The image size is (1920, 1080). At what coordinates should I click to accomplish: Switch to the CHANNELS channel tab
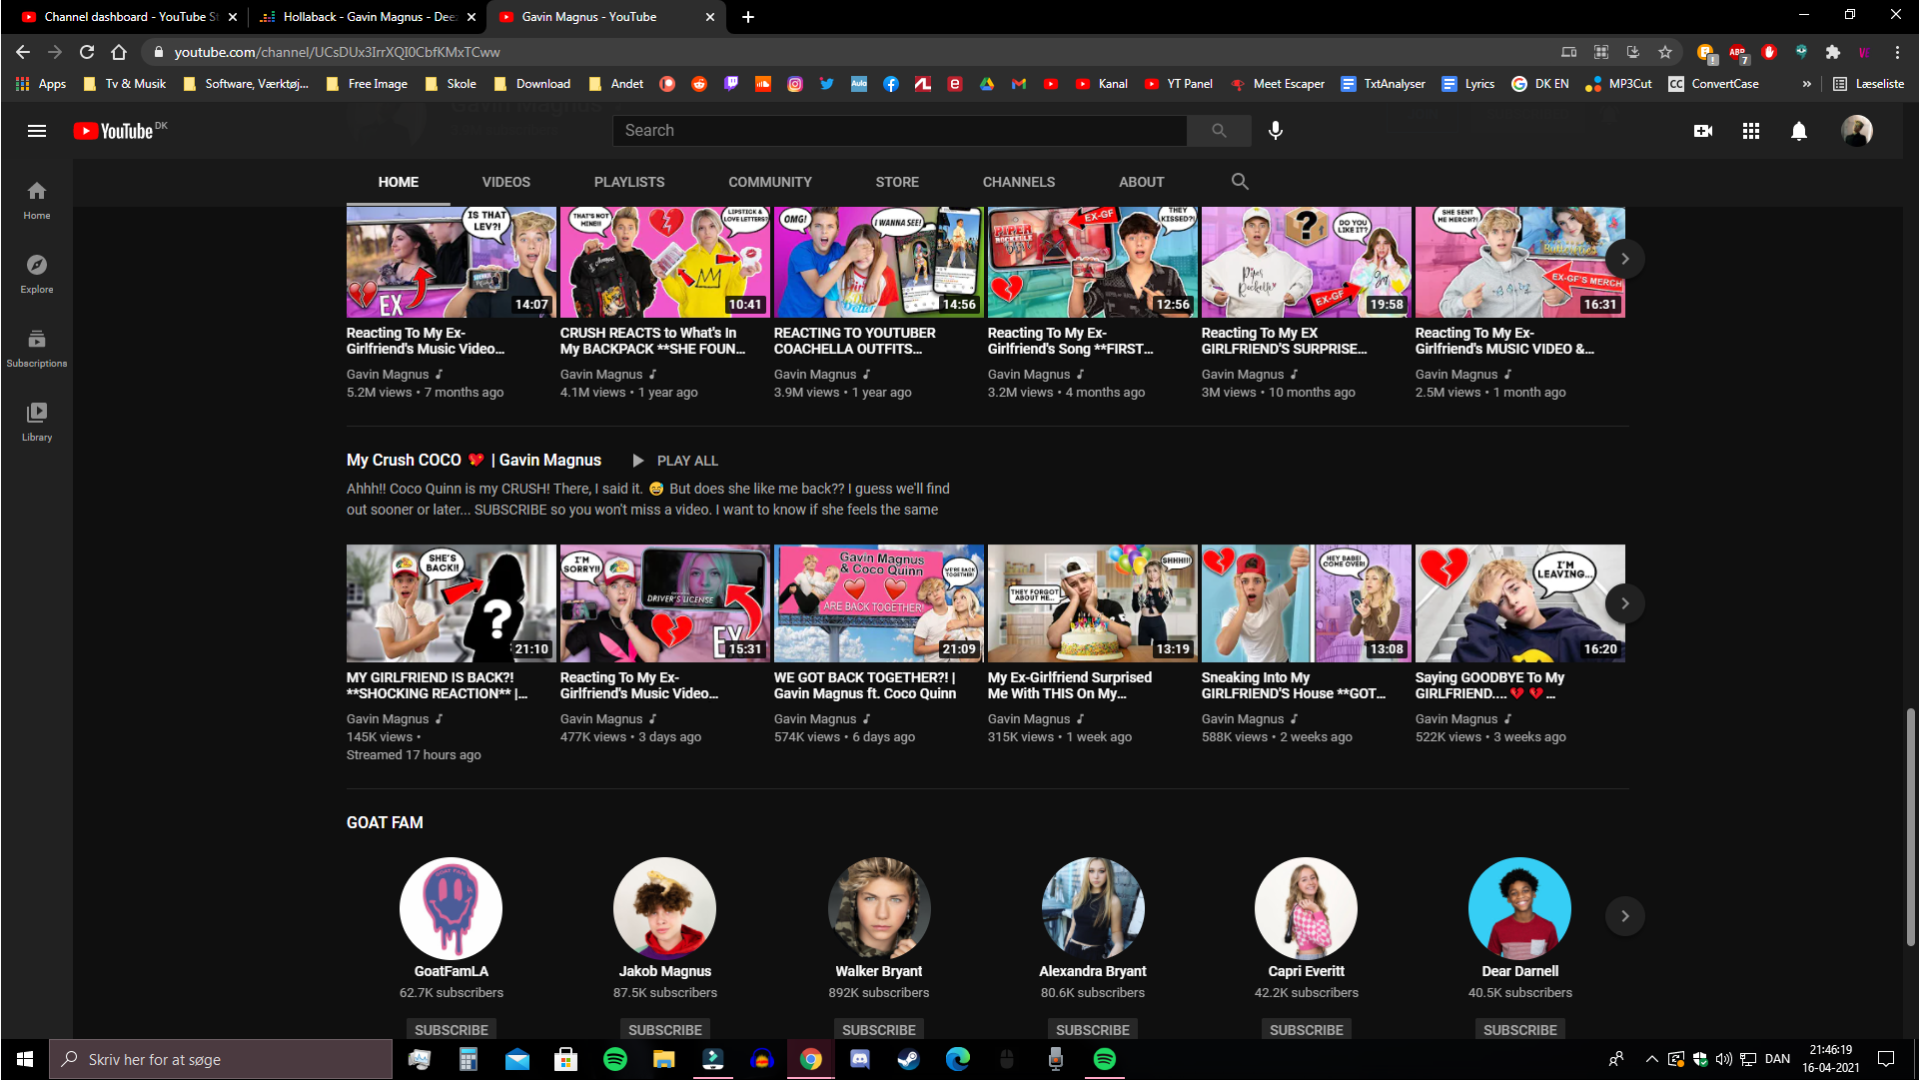click(1018, 182)
